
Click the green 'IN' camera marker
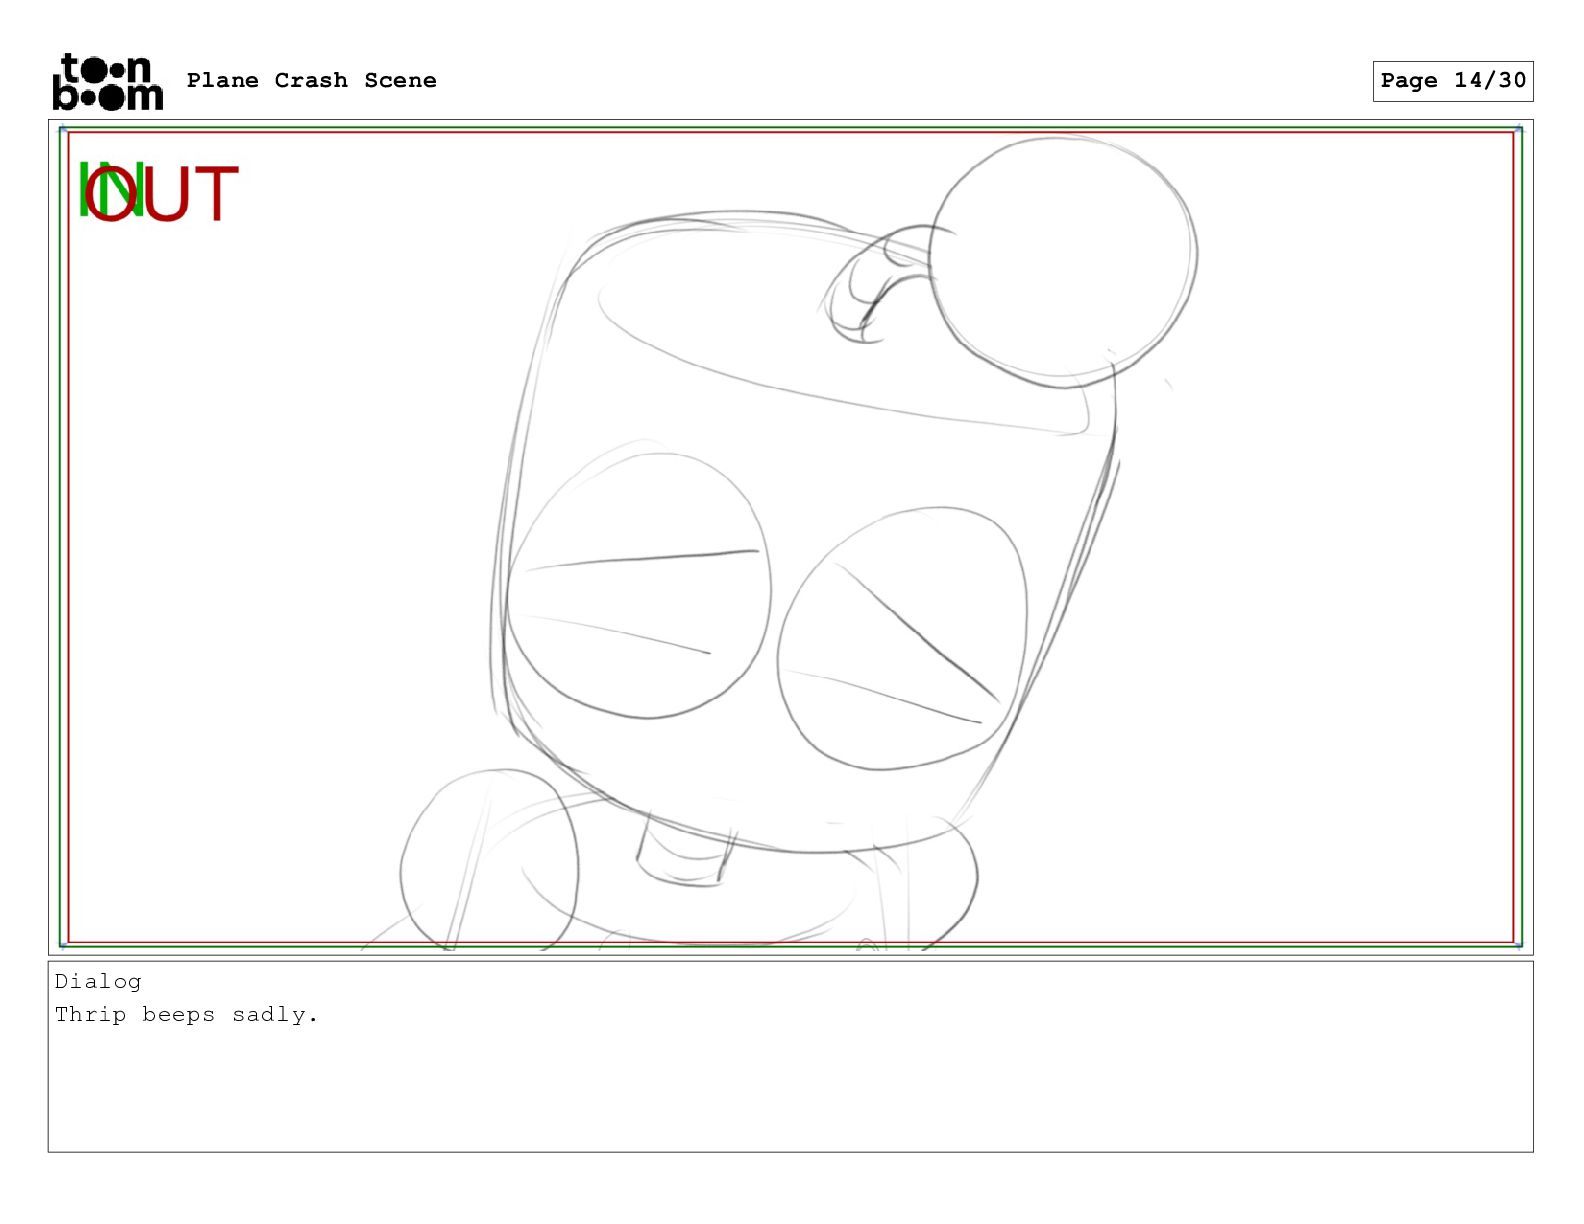tap(110, 190)
